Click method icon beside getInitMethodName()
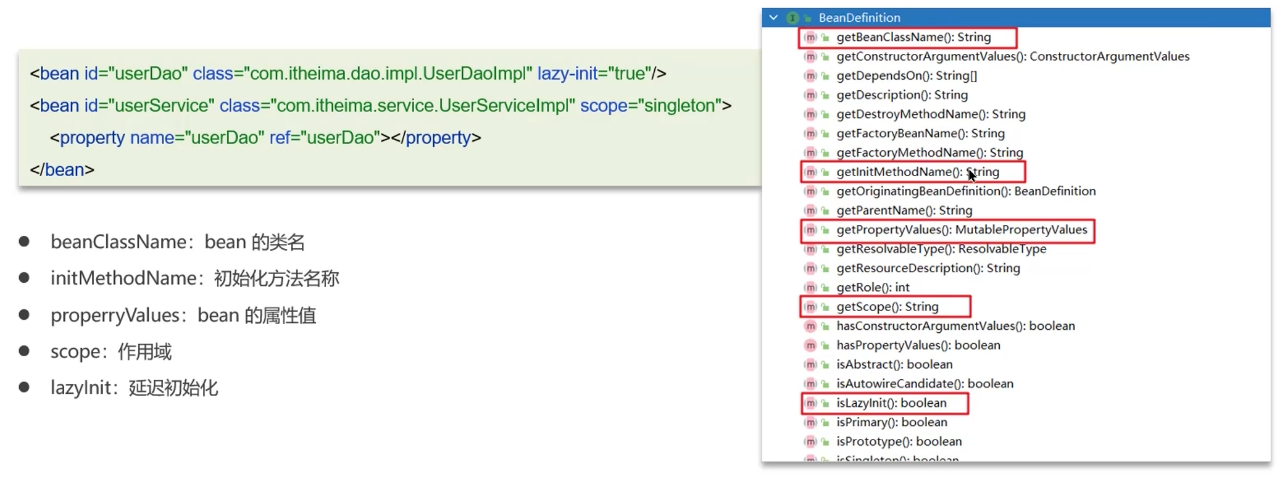Screen dimensions: 1284x489 [x=811, y=172]
